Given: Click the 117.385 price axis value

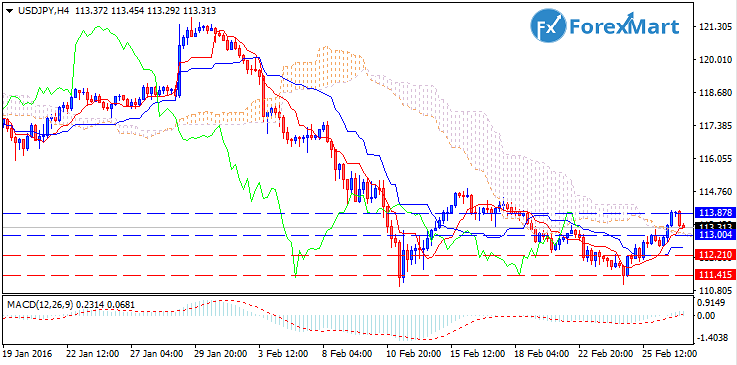Looking at the screenshot, I should (714, 126).
